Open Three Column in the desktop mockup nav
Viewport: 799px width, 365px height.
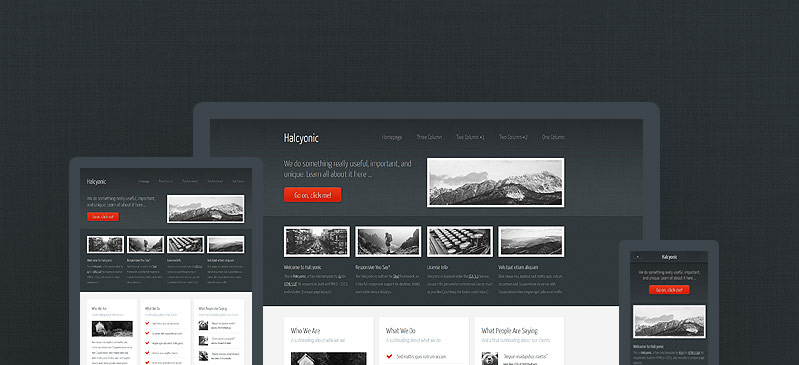(x=429, y=137)
